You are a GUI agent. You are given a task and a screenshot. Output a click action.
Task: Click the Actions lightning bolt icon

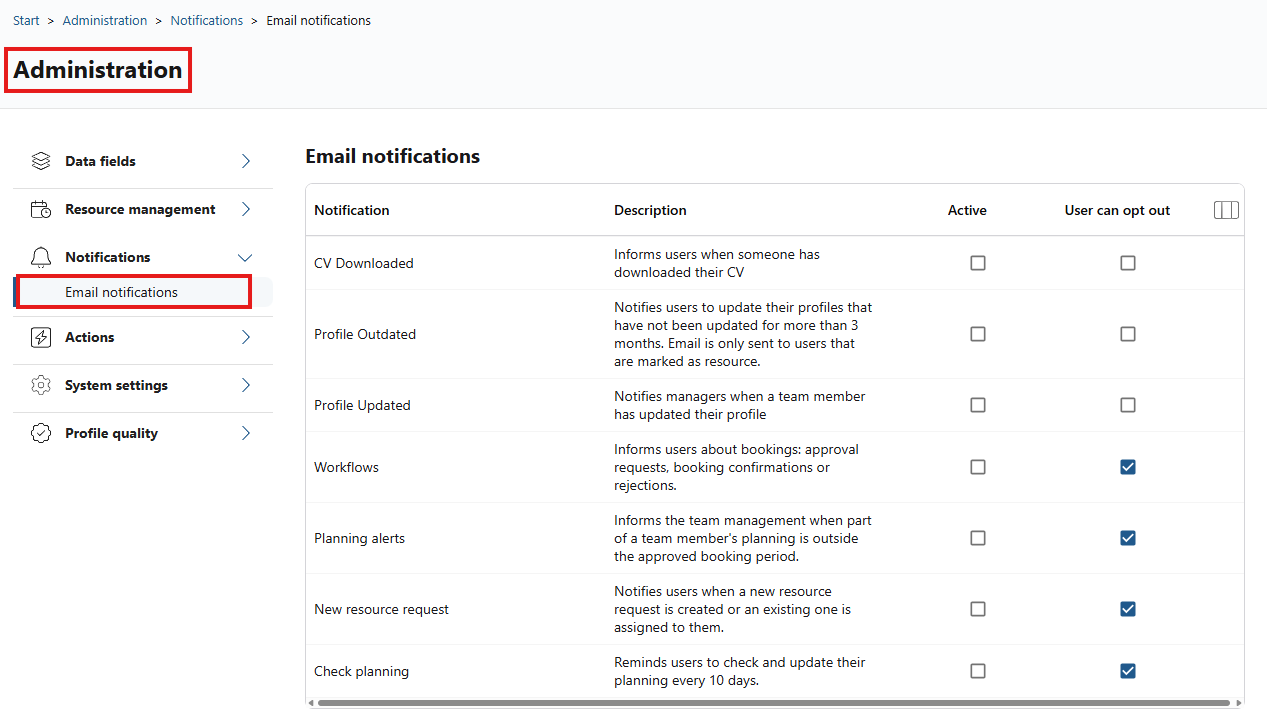tap(41, 337)
